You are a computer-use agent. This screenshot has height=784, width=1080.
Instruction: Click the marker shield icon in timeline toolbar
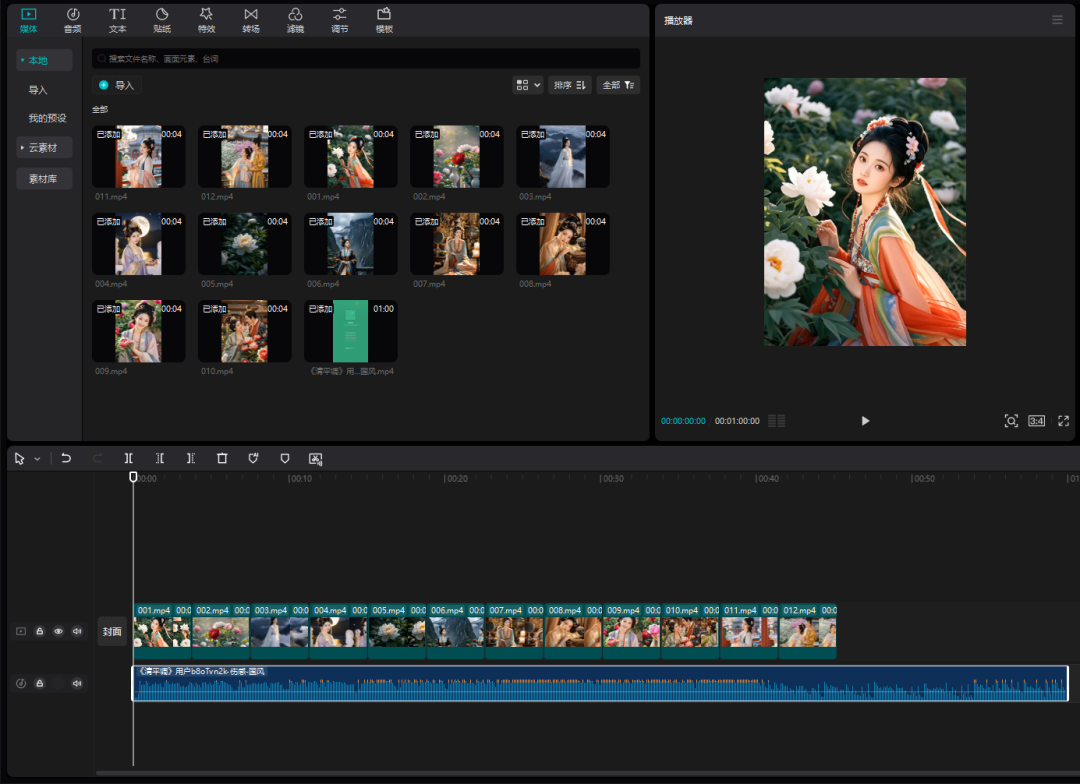coord(285,458)
